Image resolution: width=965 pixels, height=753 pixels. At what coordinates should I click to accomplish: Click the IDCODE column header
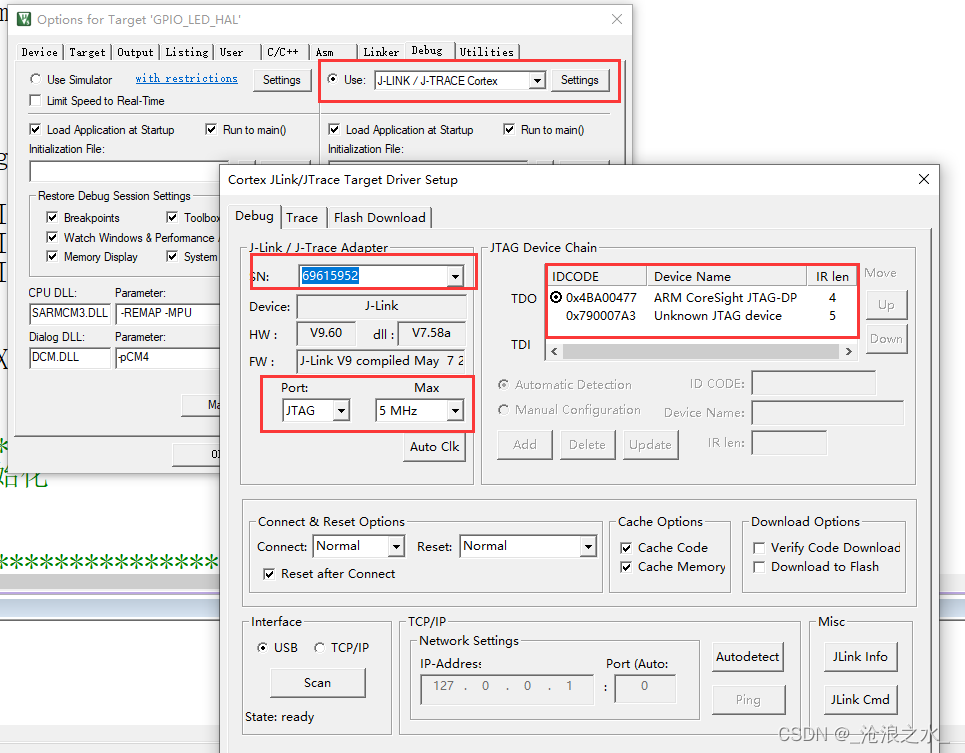click(597, 276)
